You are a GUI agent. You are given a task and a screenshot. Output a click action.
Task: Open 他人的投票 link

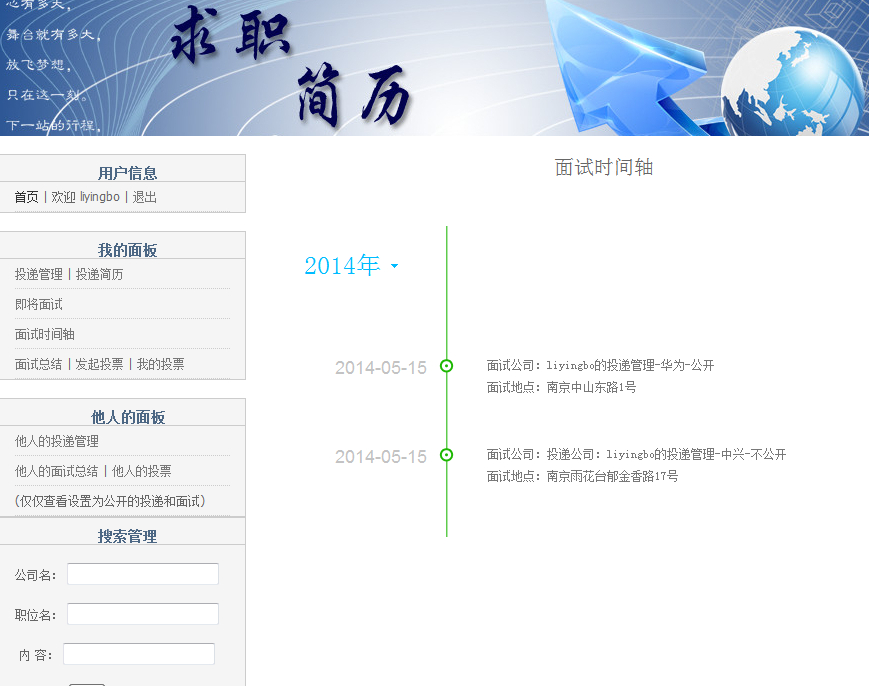142,471
